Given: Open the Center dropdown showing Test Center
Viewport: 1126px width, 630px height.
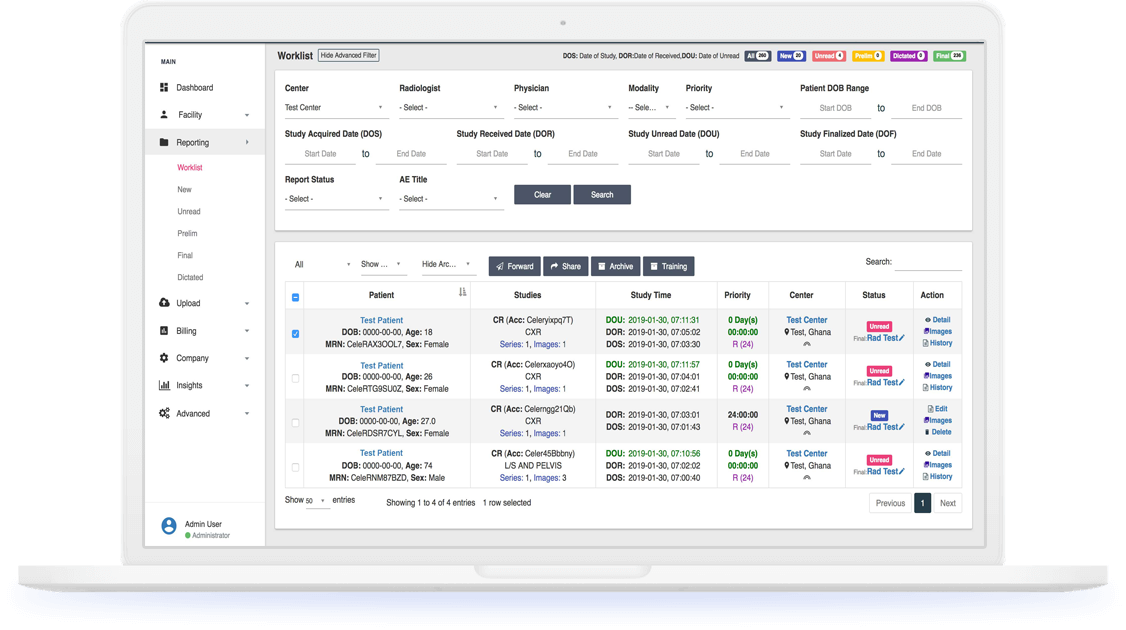Looking at the screenshot, I should coord(335,108).
